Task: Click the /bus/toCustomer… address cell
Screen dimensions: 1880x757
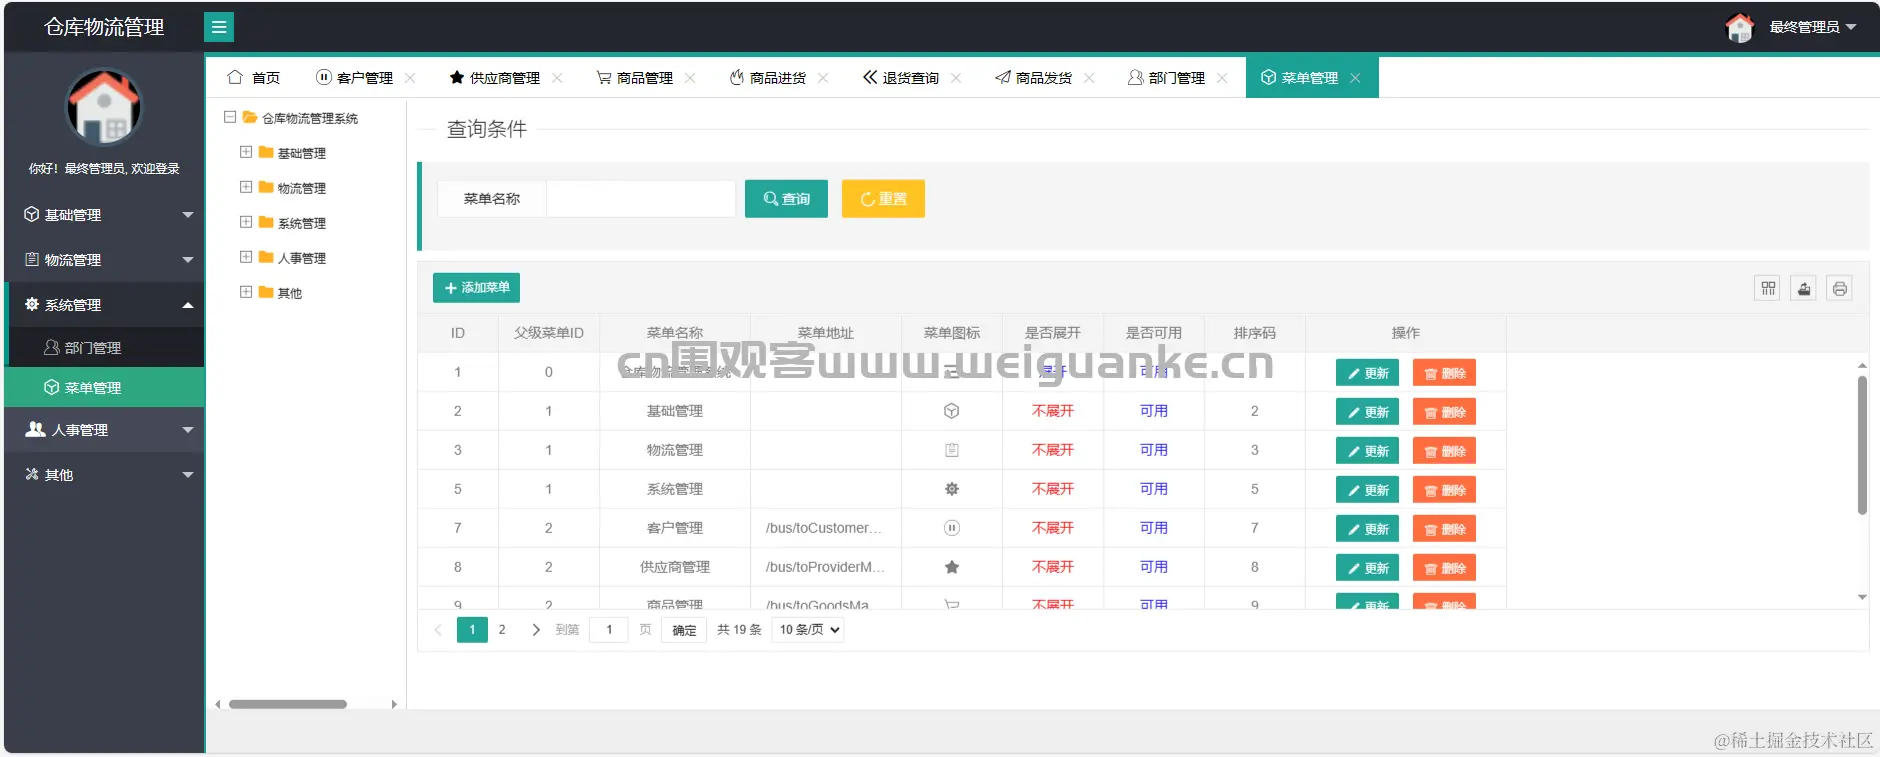Action: point(825,528)
